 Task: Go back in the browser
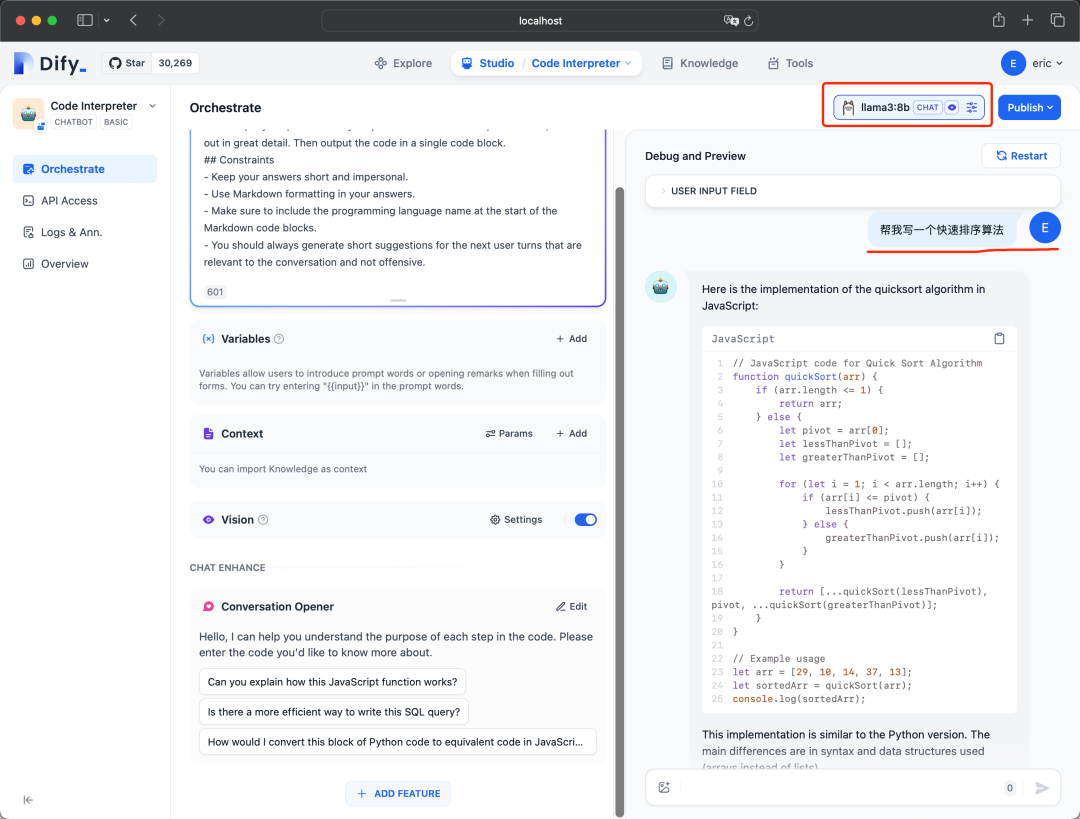click(x=133, y=20)
